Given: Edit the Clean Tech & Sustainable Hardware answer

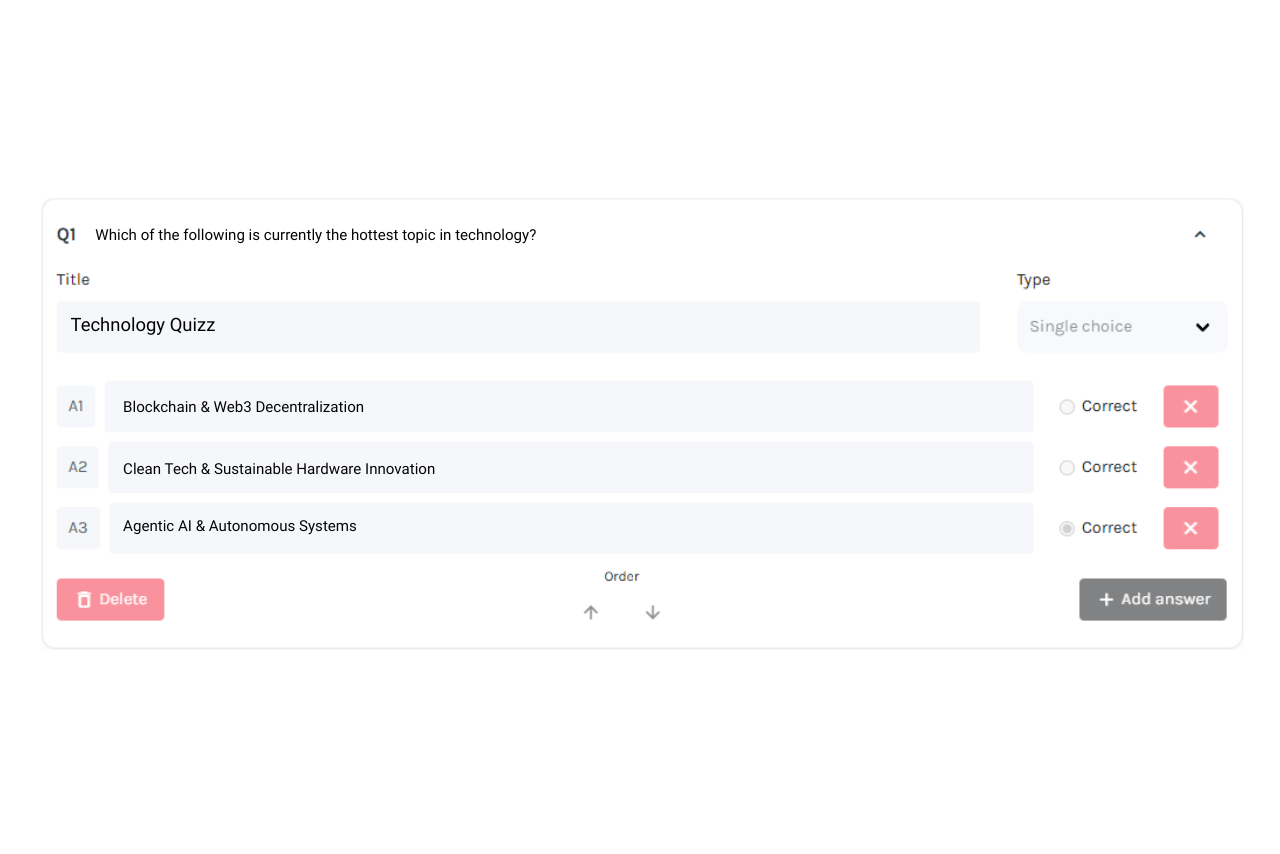Looking at the screenshot, I should 570,468.
